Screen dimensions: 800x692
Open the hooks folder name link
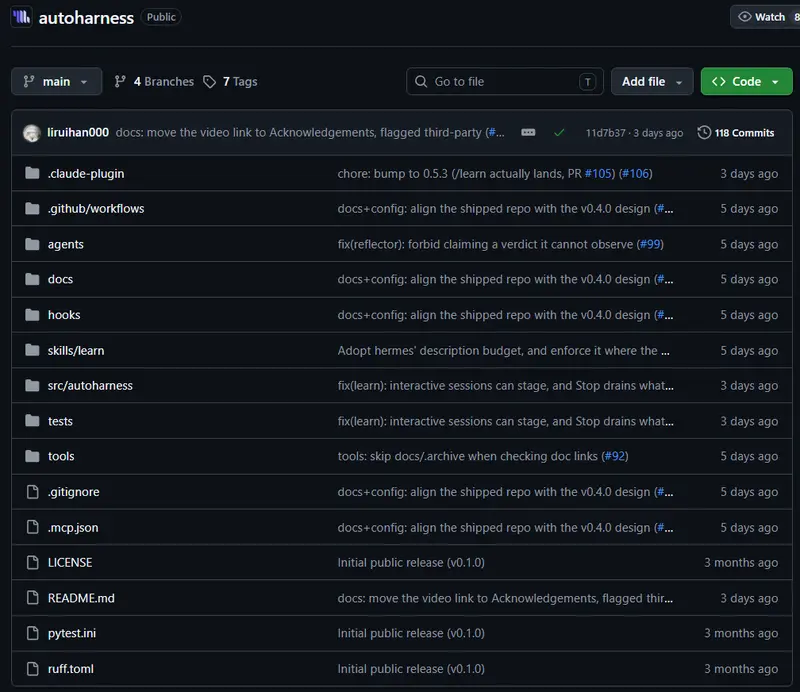coord(64,315)
